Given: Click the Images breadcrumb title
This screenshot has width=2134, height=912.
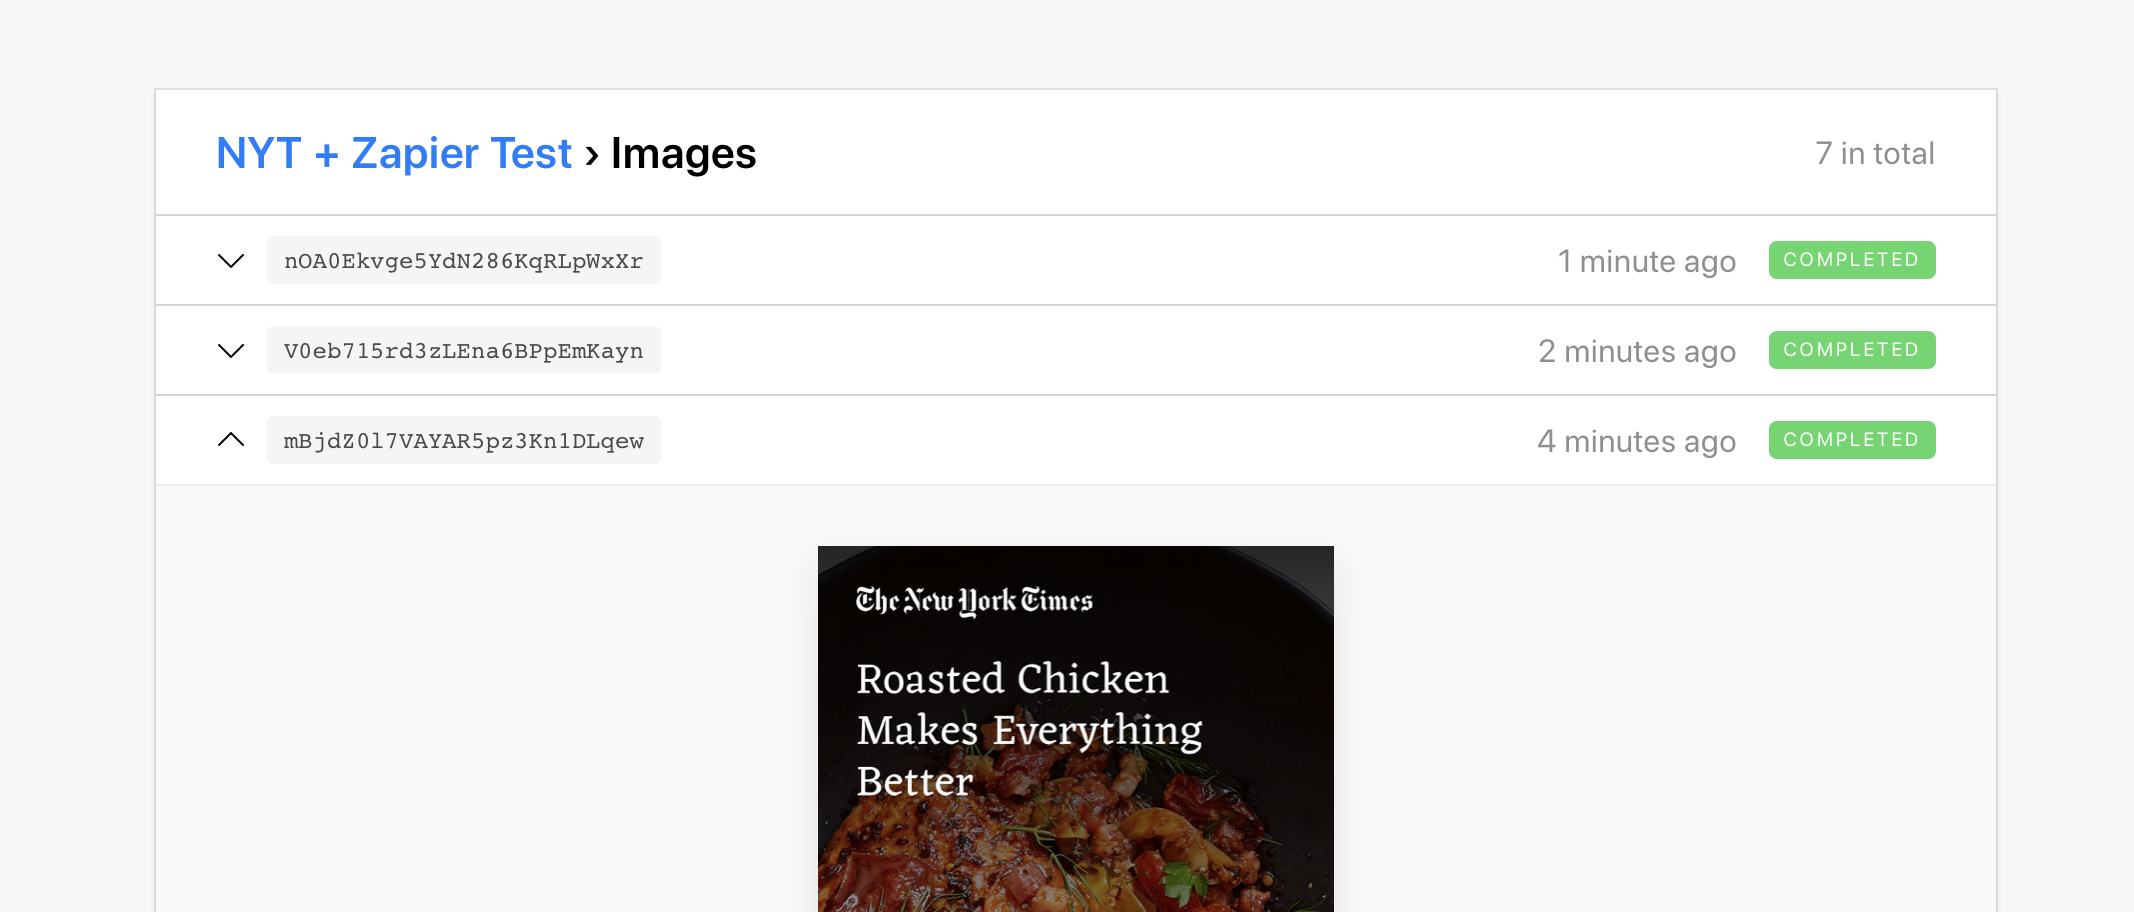Looking at the screenshot, I should click(683, 154).
